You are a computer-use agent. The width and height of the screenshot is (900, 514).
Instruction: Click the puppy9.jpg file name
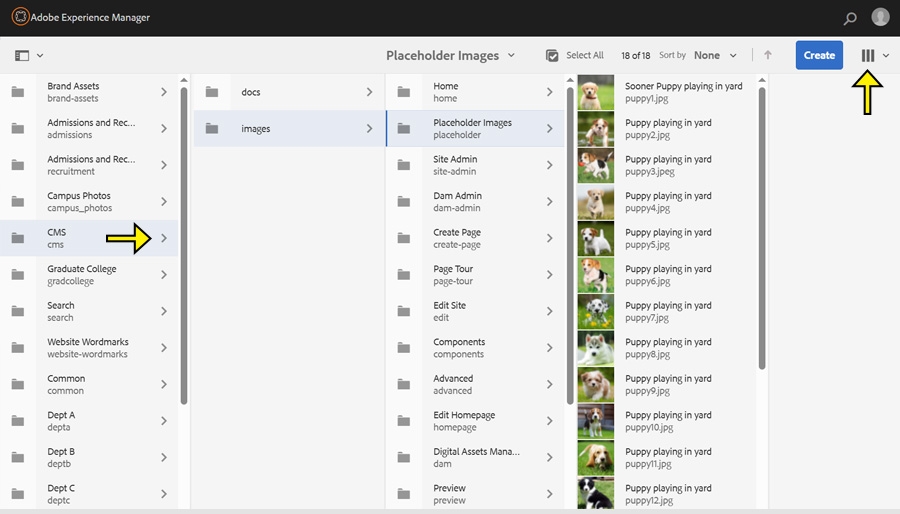click(647, 391)
